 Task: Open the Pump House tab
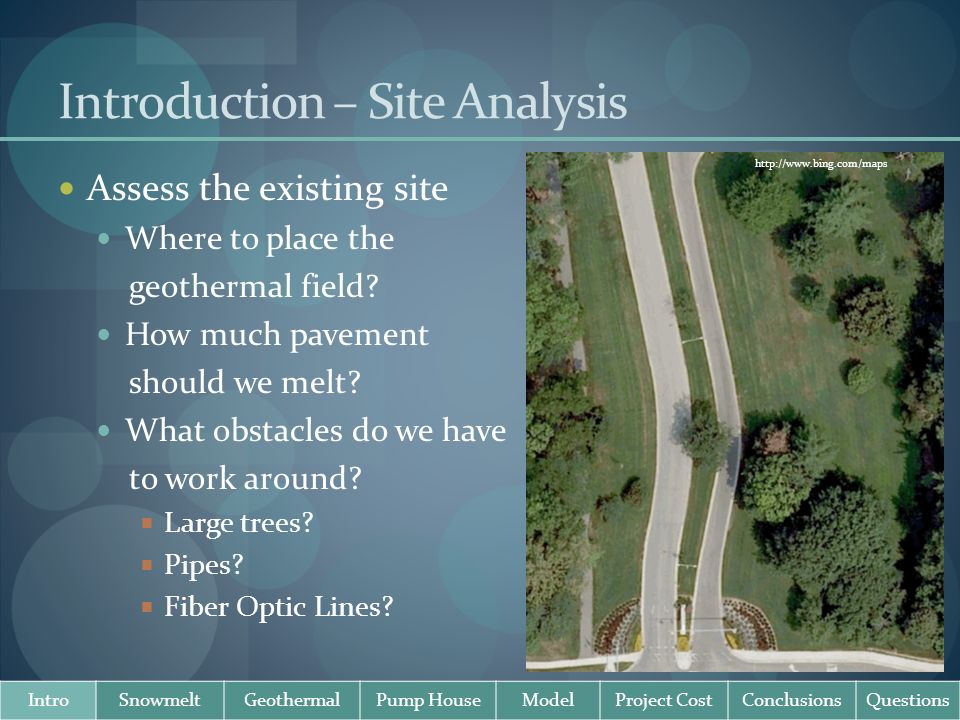428,700
